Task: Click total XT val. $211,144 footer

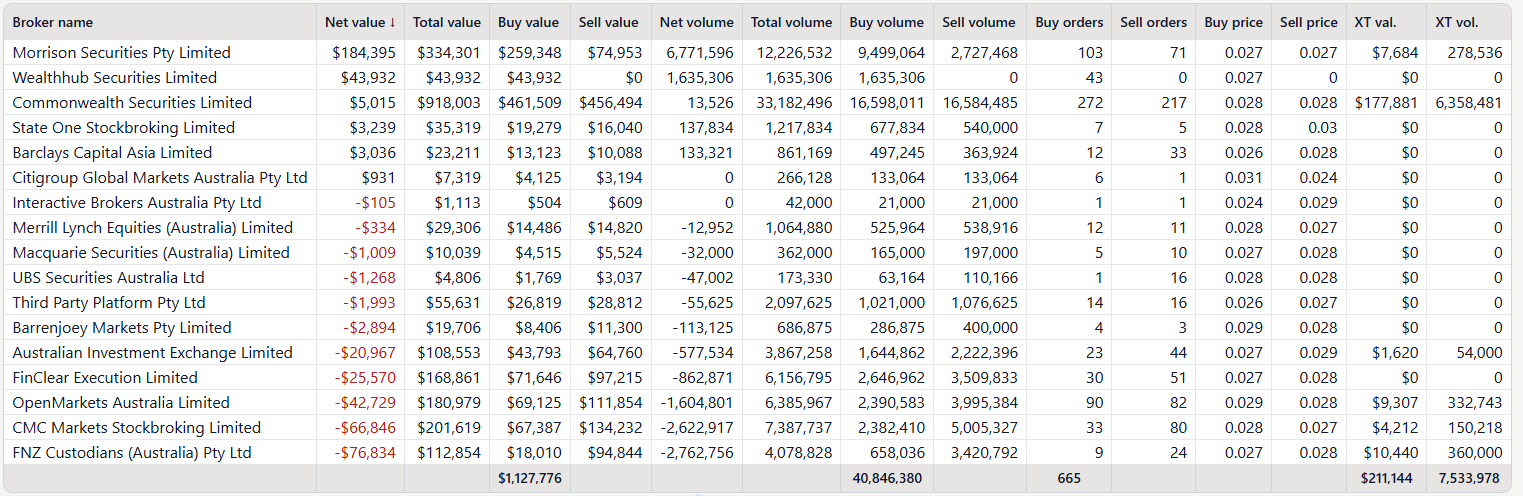Action: [1387, 479]
